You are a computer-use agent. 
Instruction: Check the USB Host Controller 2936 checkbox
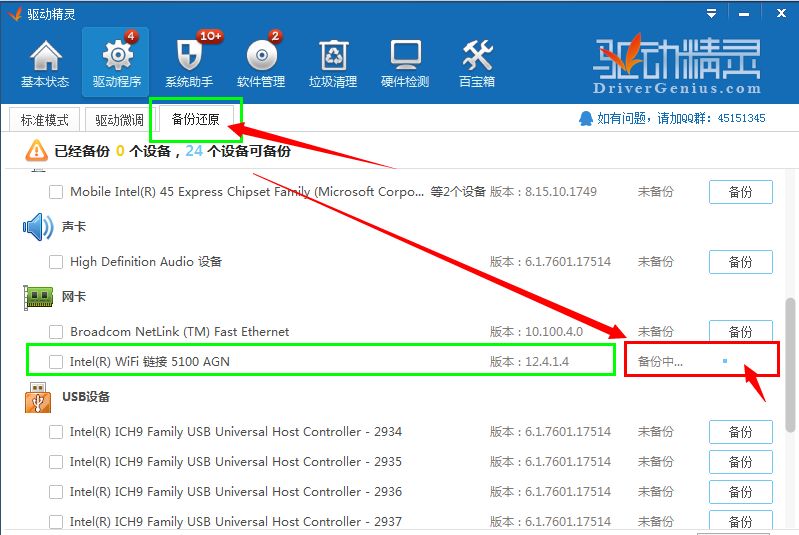[56, 492]
